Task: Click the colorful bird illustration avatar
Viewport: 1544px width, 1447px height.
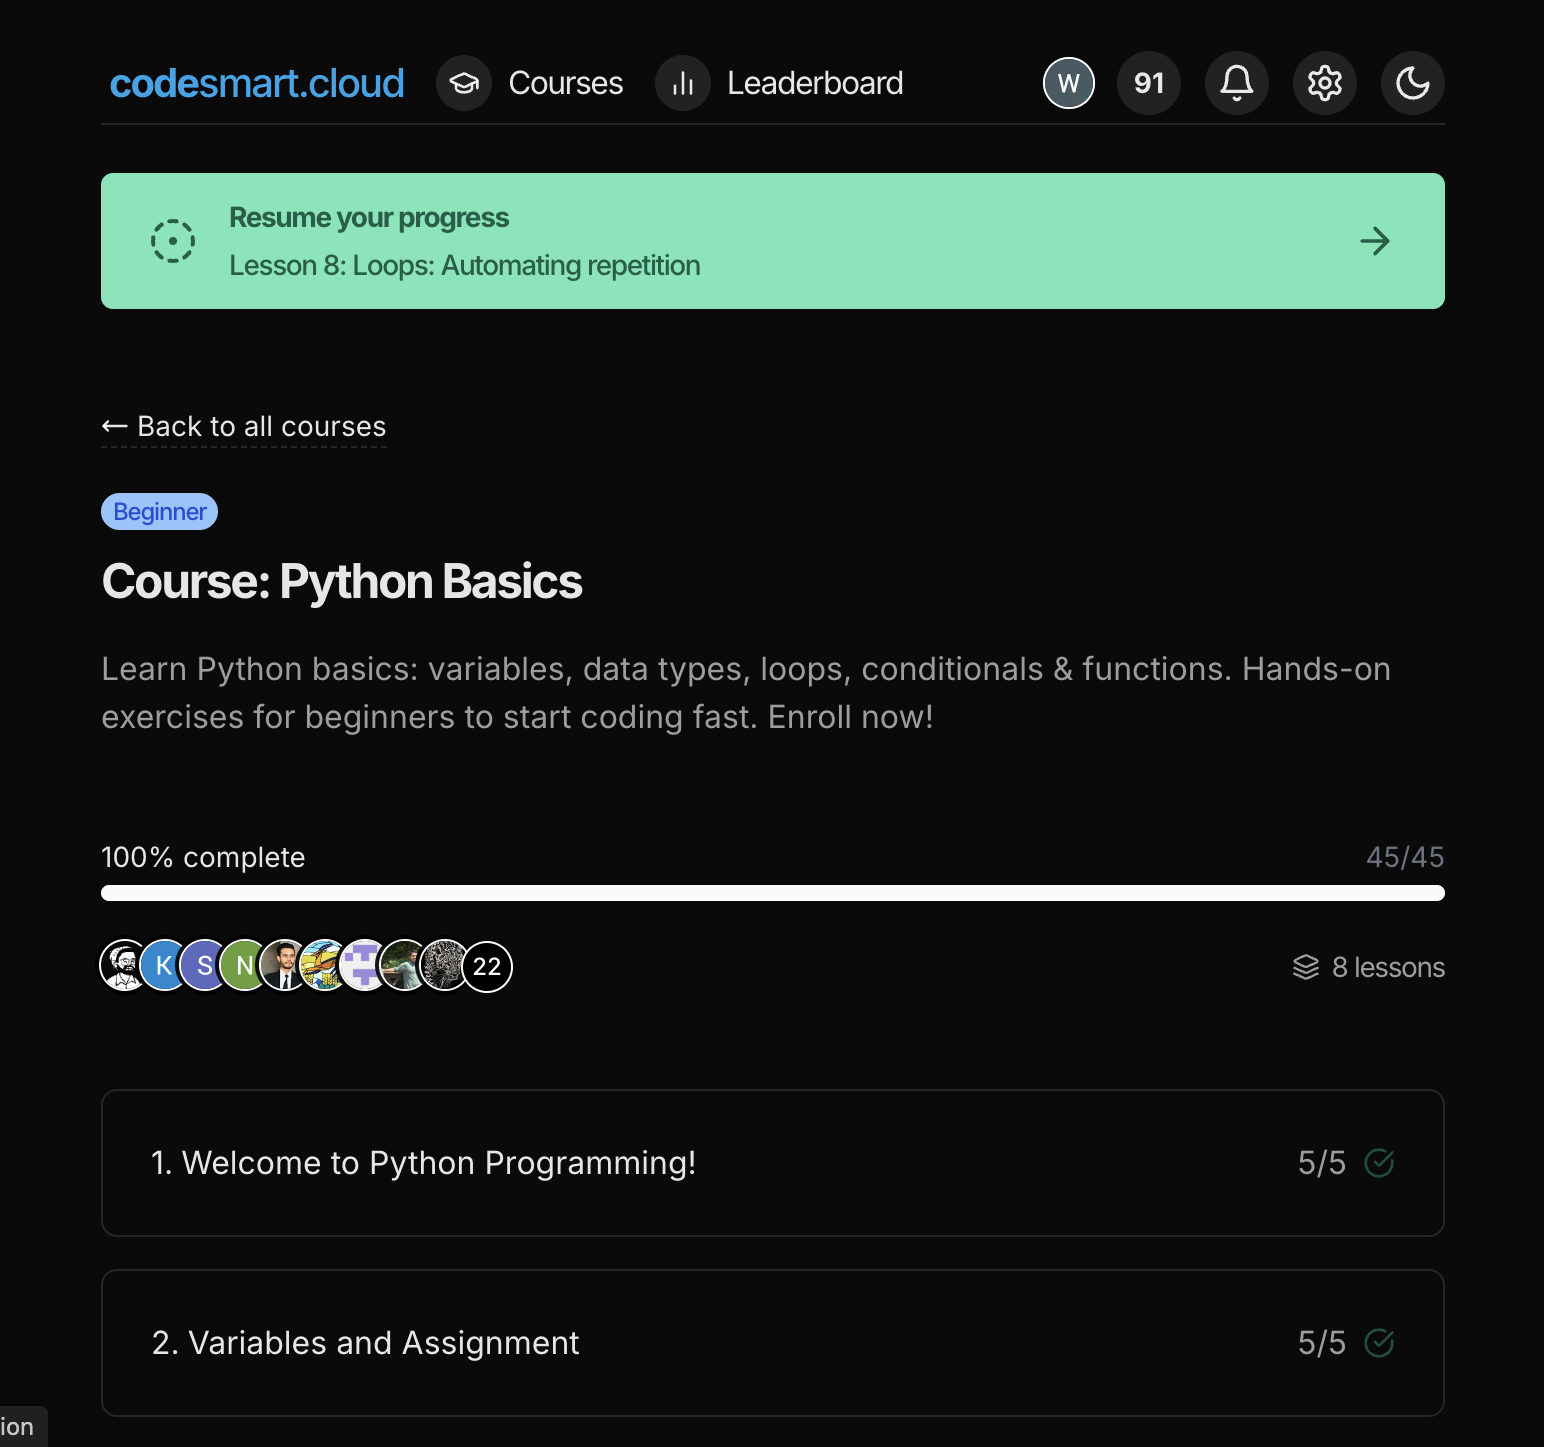Action: tap(325, 966)
